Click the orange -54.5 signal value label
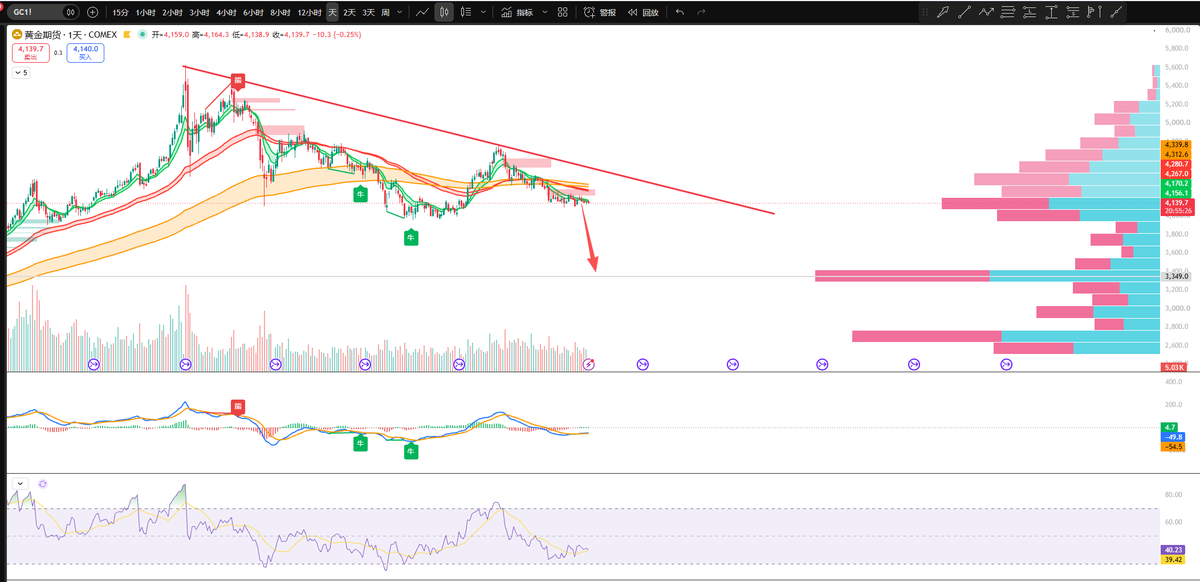 click(x=1172, y=447)
